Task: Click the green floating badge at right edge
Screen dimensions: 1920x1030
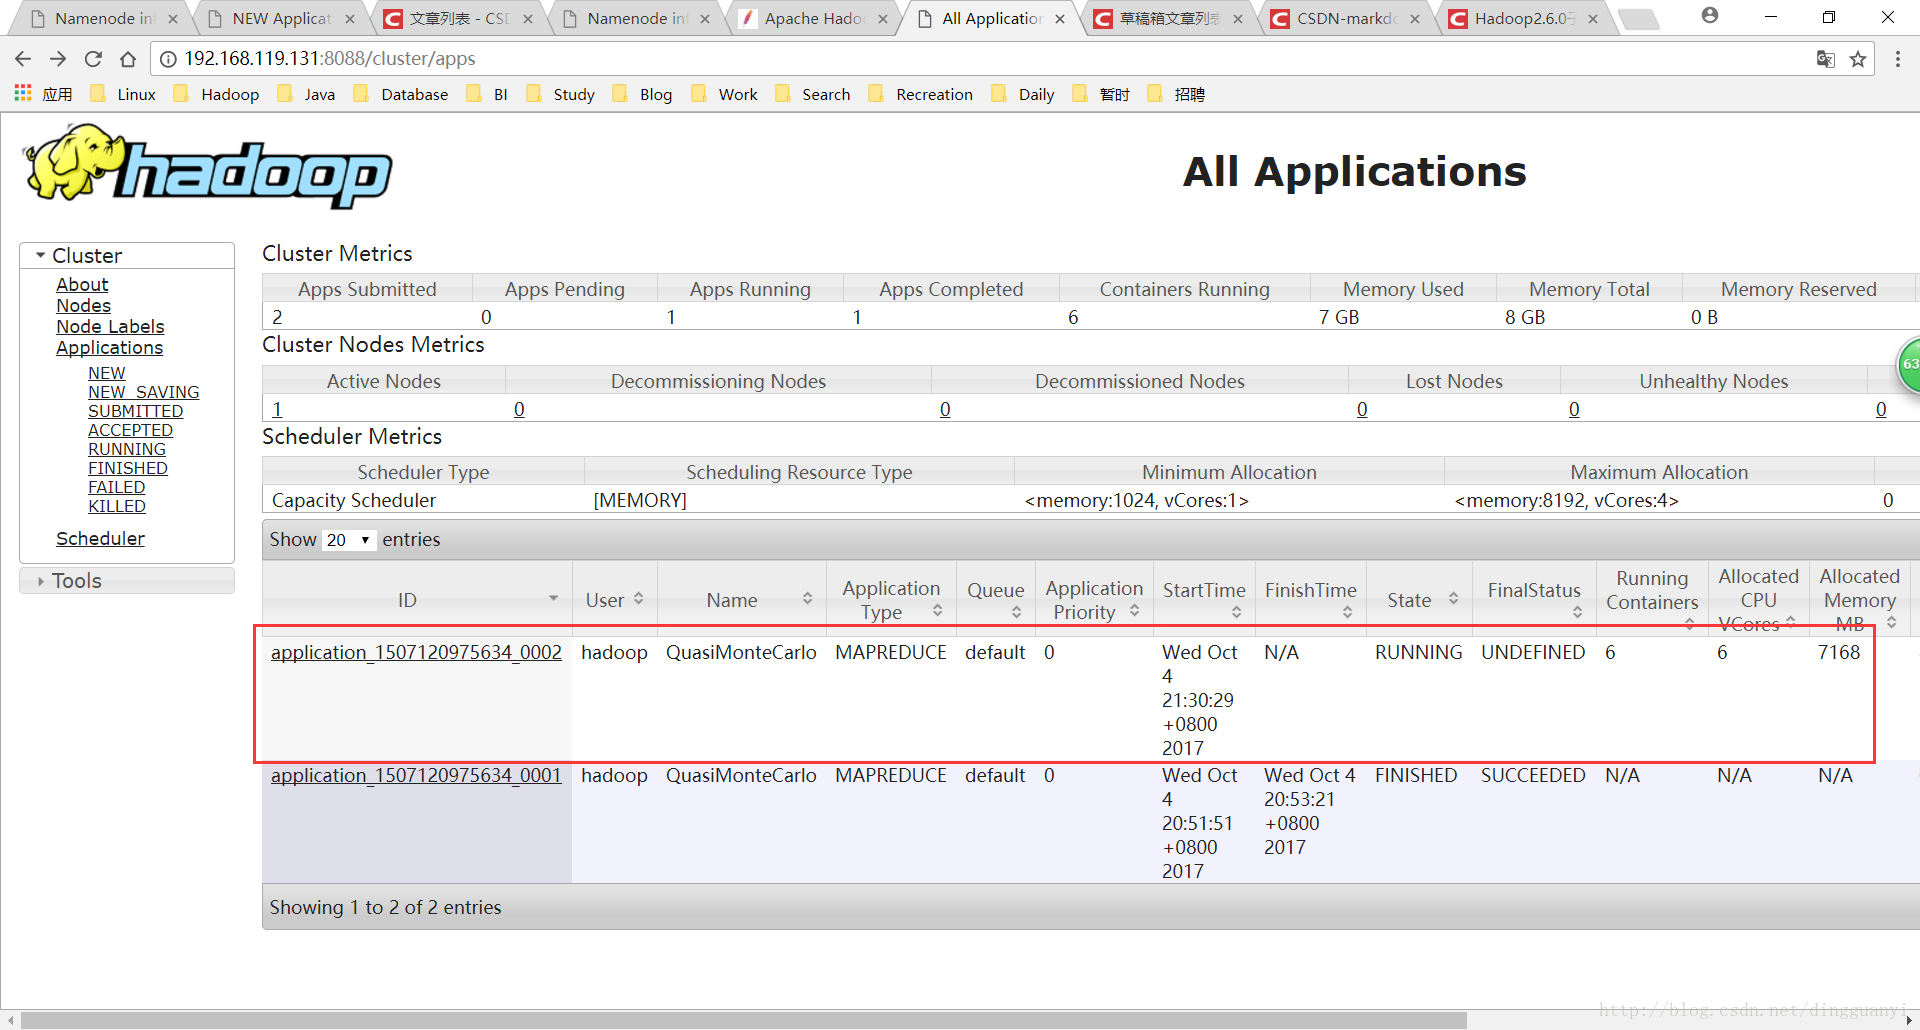Action: point(1908,365)
